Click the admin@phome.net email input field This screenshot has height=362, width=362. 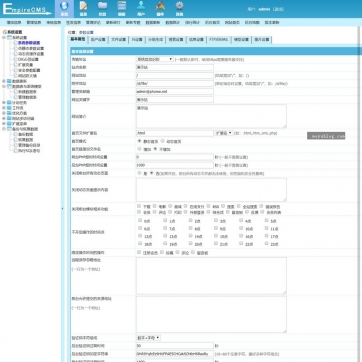coord(175,91)
